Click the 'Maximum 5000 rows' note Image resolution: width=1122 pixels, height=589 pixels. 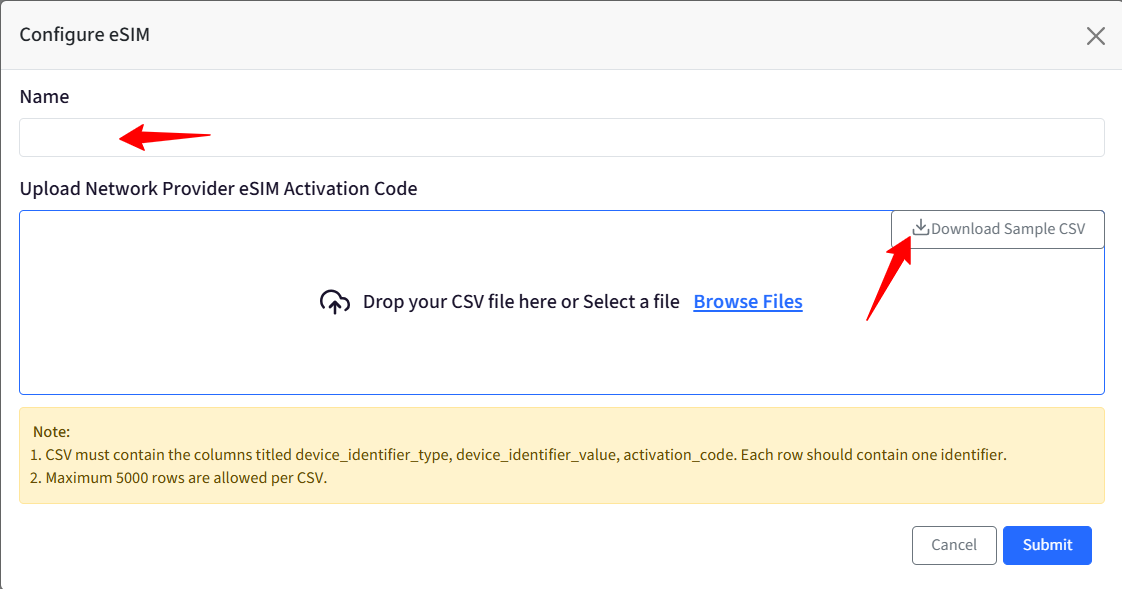178,477
